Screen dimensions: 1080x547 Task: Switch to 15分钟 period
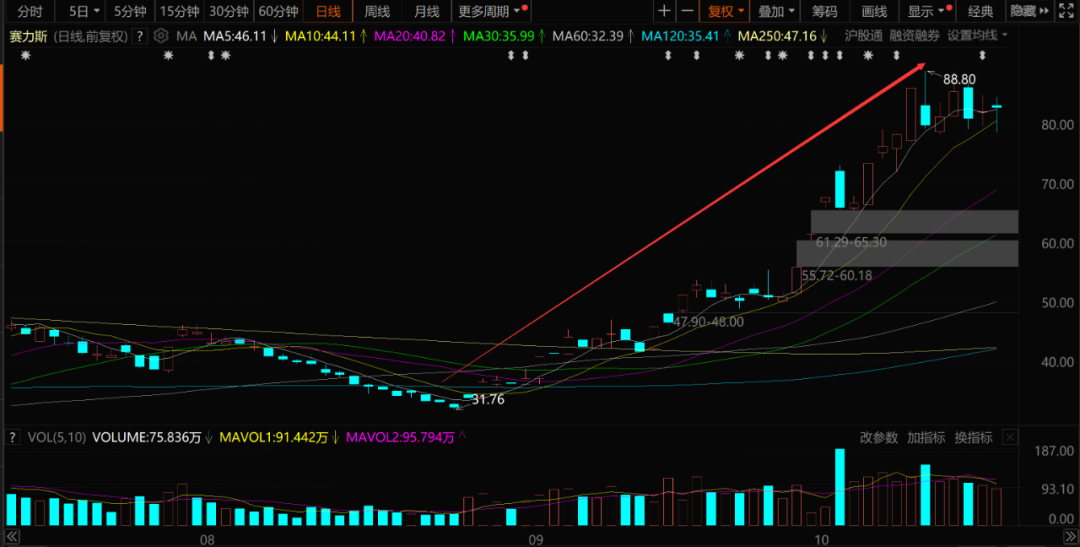(178, 11)
